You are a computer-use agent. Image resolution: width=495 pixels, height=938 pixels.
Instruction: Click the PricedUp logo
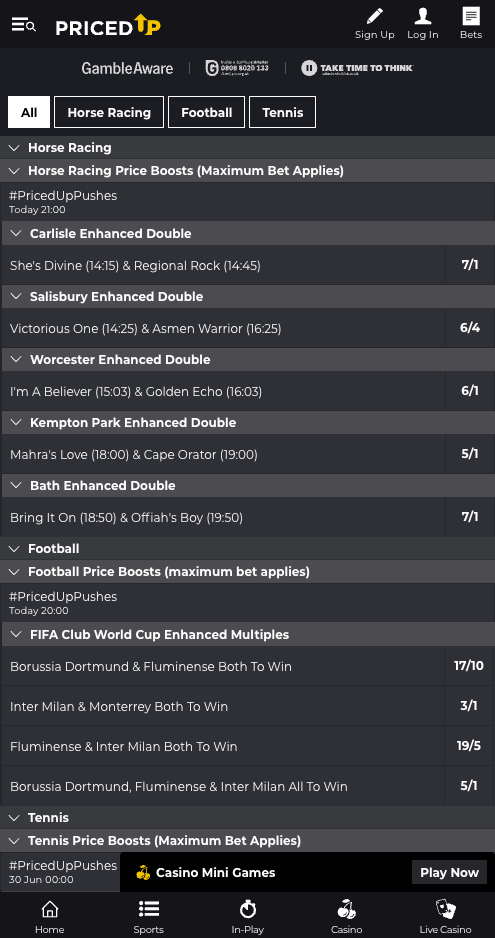(x=108, y=25)
